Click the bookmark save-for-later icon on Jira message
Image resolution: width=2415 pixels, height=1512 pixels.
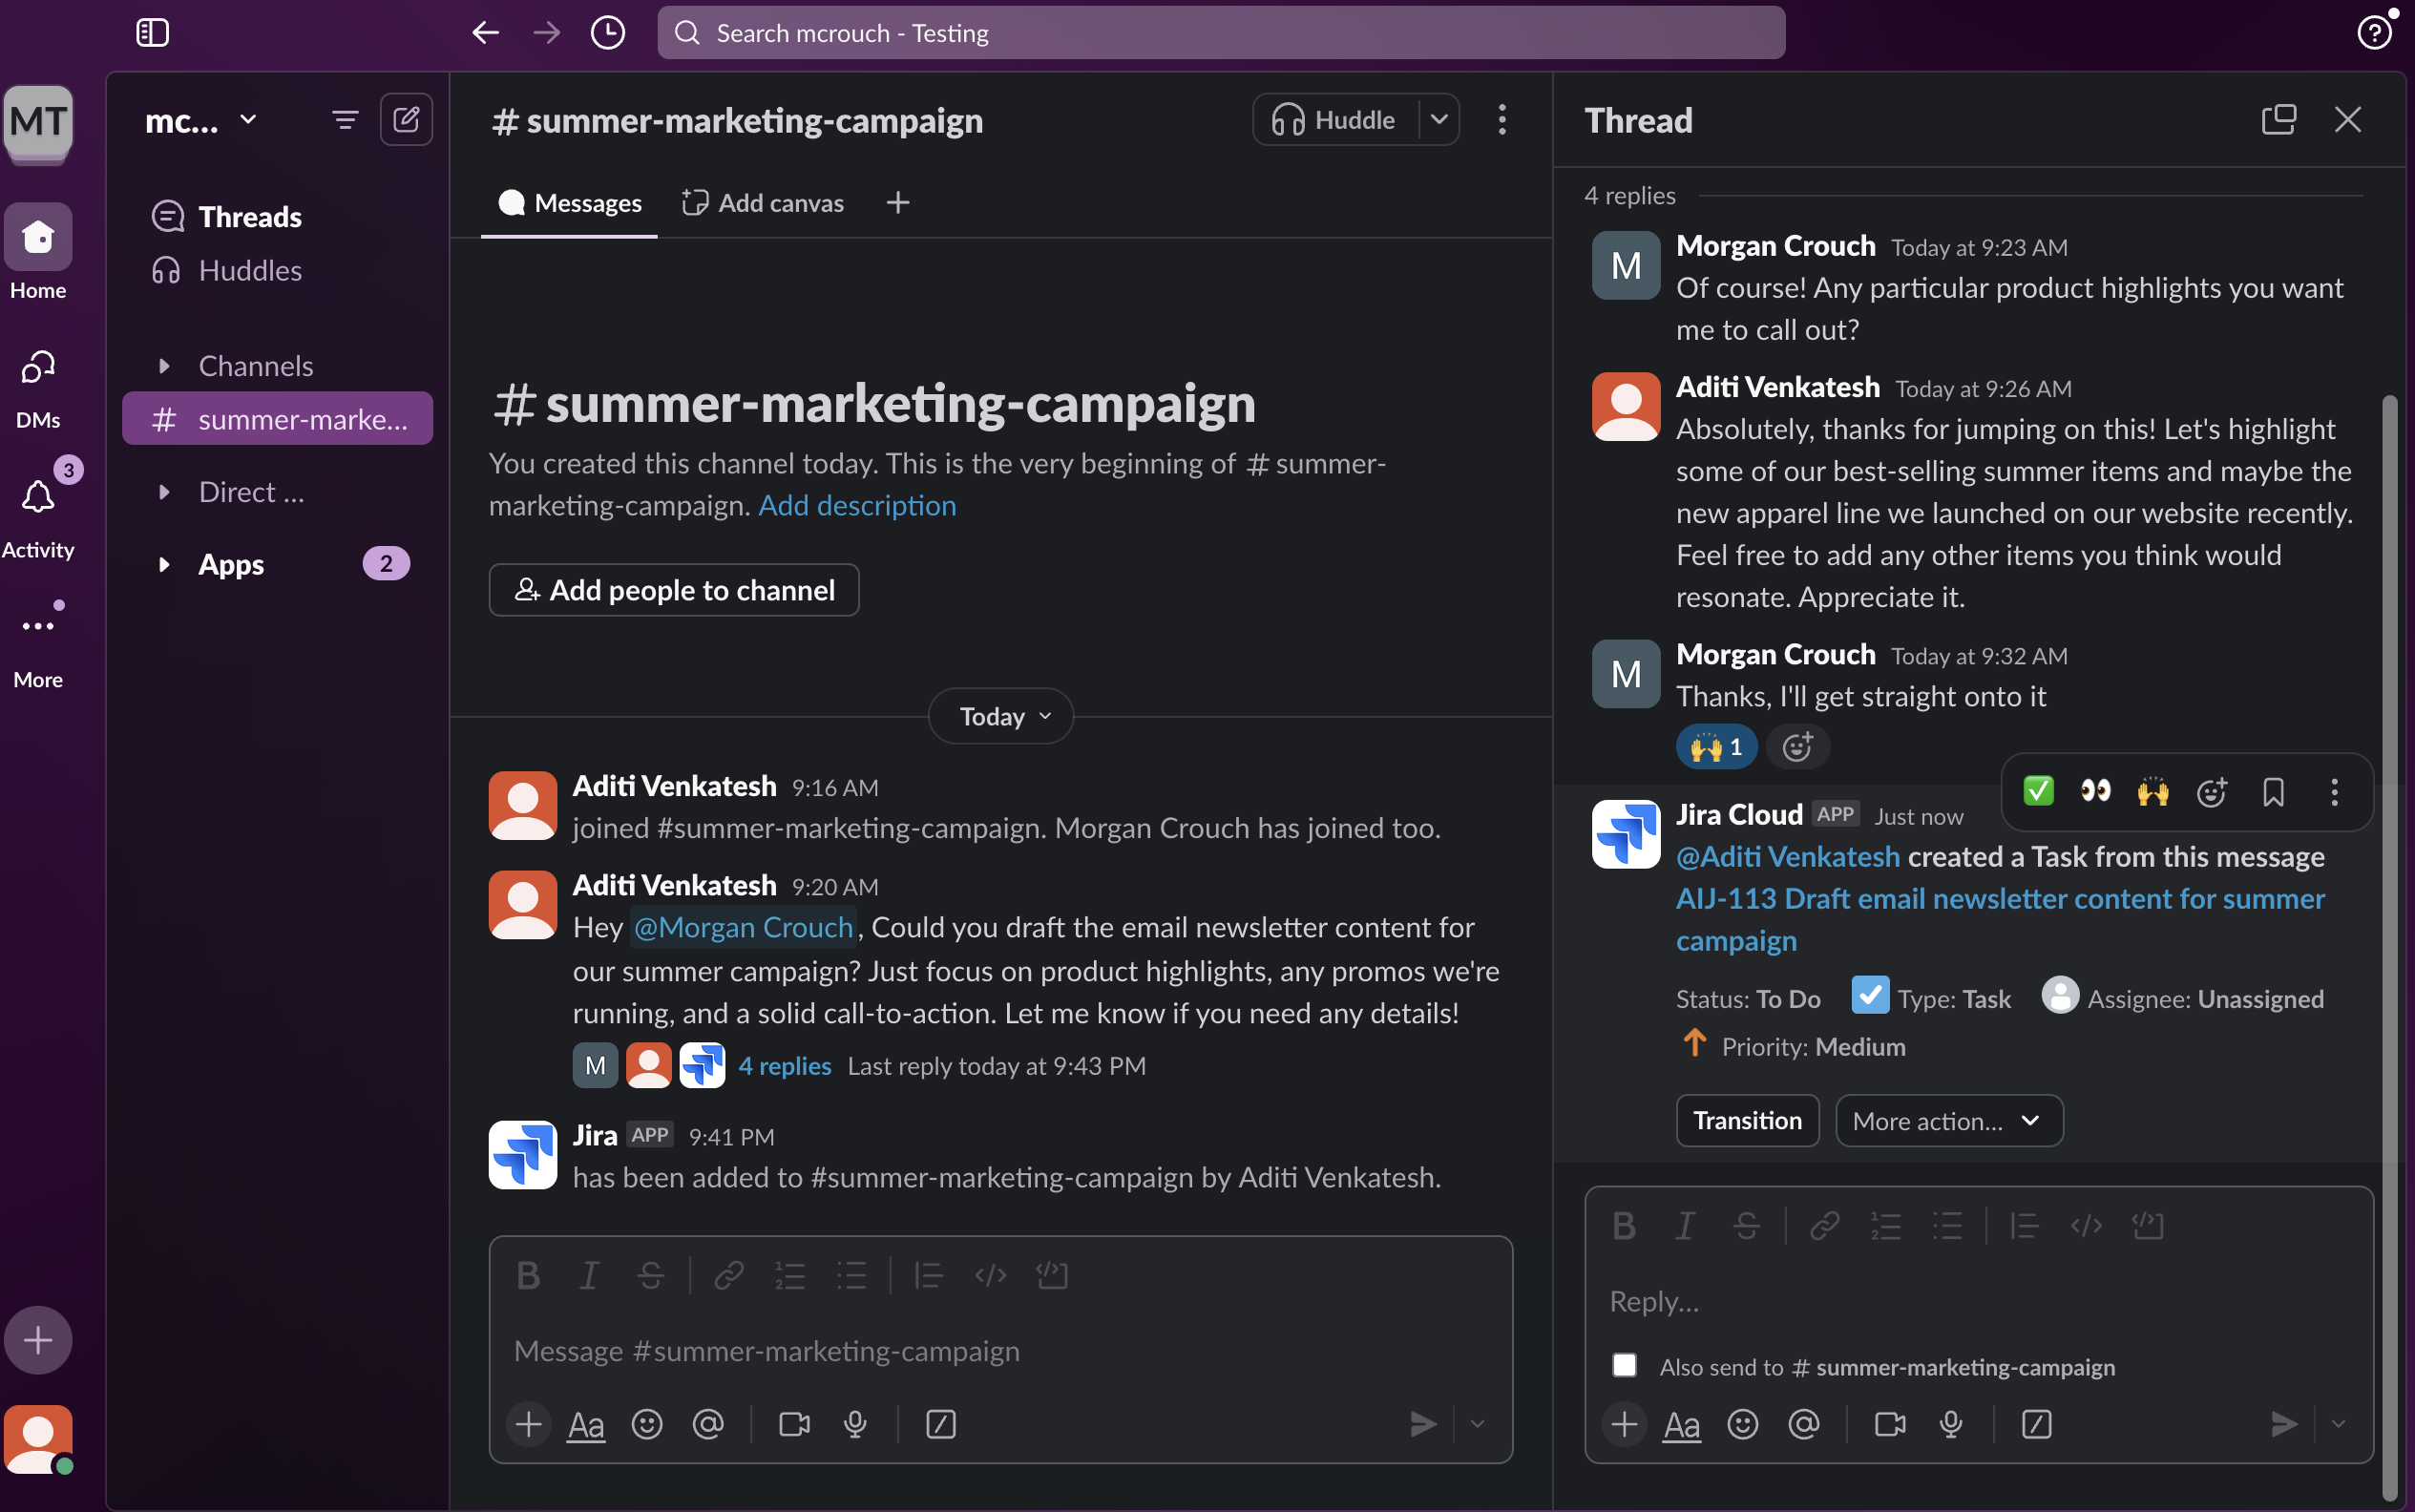click(x=2273, y=792)
